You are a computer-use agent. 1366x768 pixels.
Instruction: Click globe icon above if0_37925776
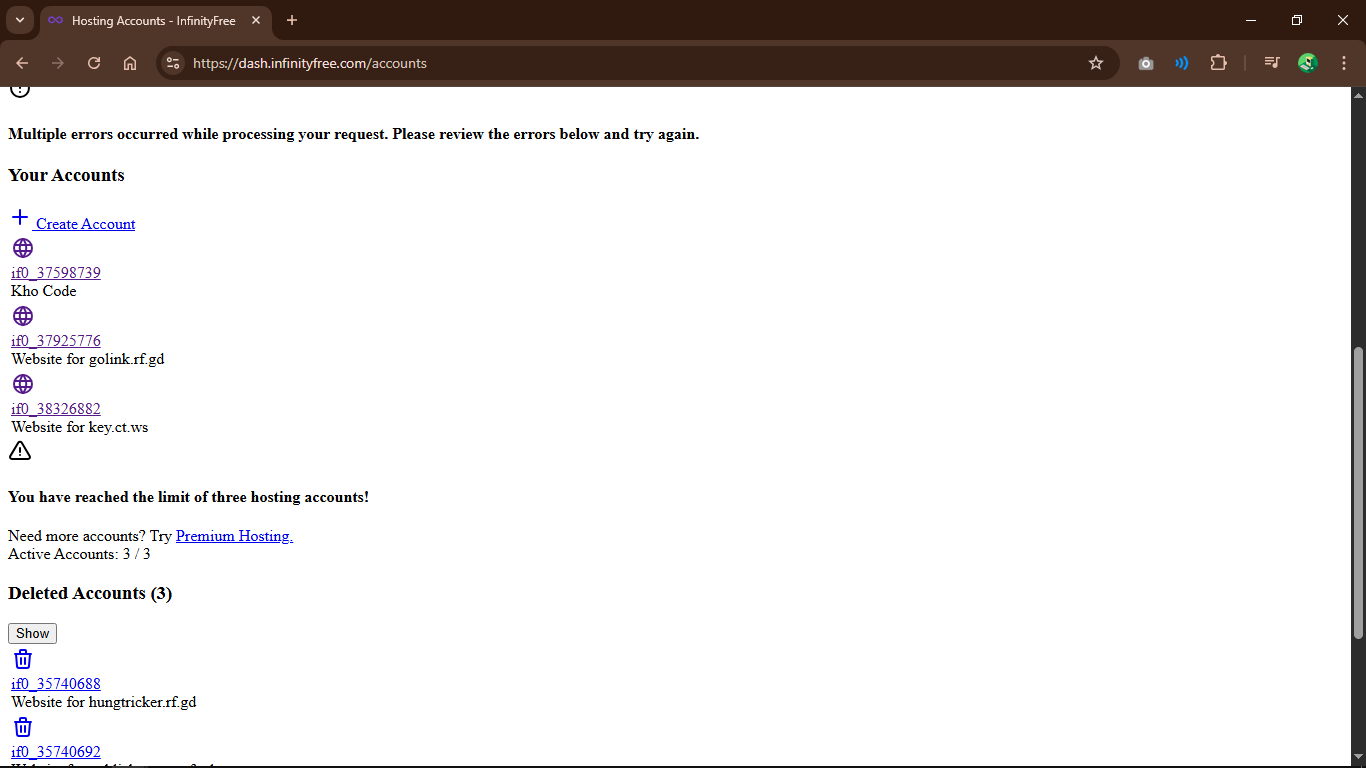22,316
